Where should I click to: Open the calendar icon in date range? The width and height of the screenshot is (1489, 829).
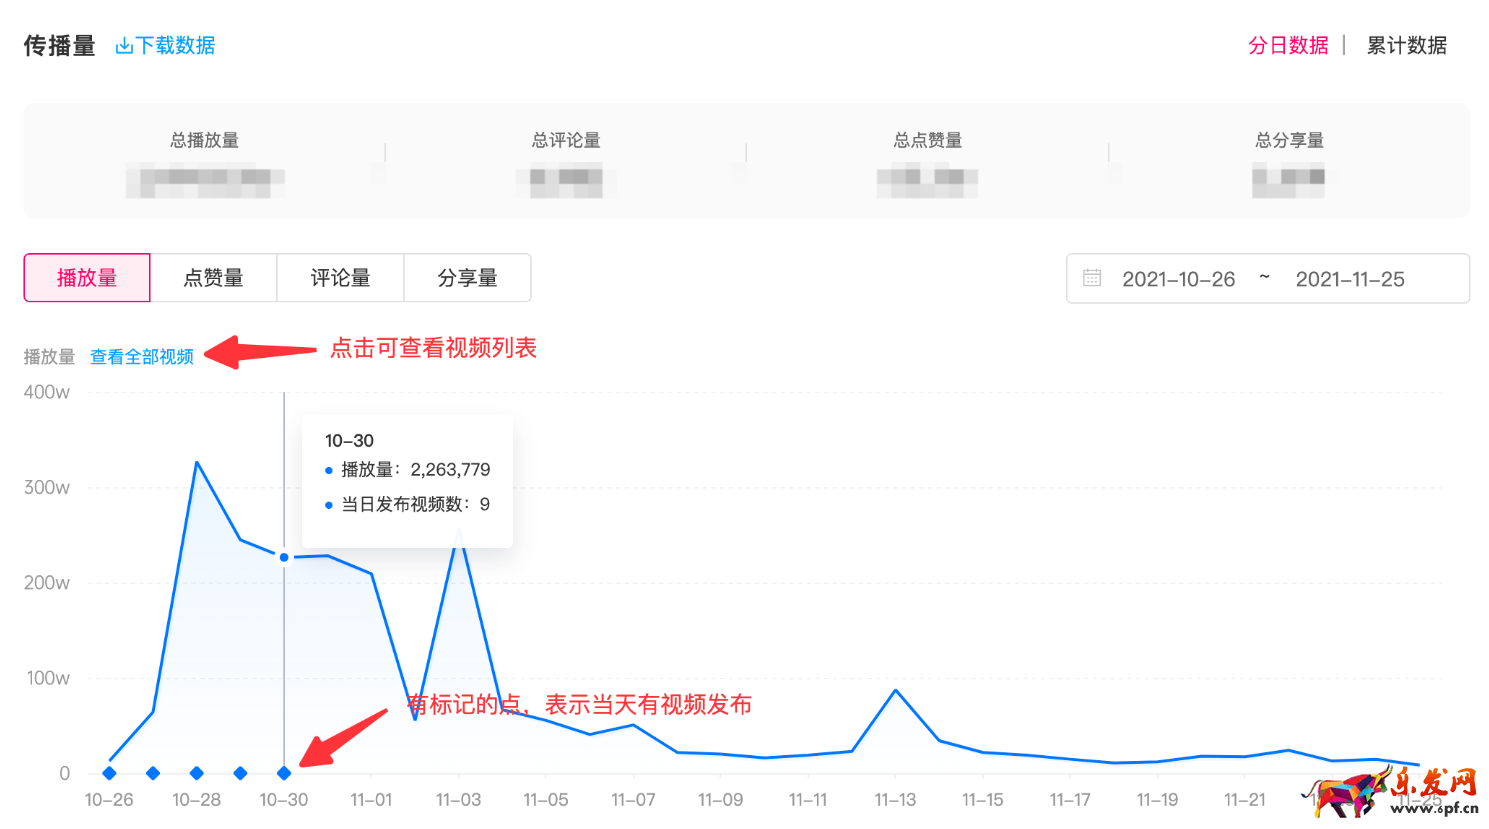point(1092,278)
